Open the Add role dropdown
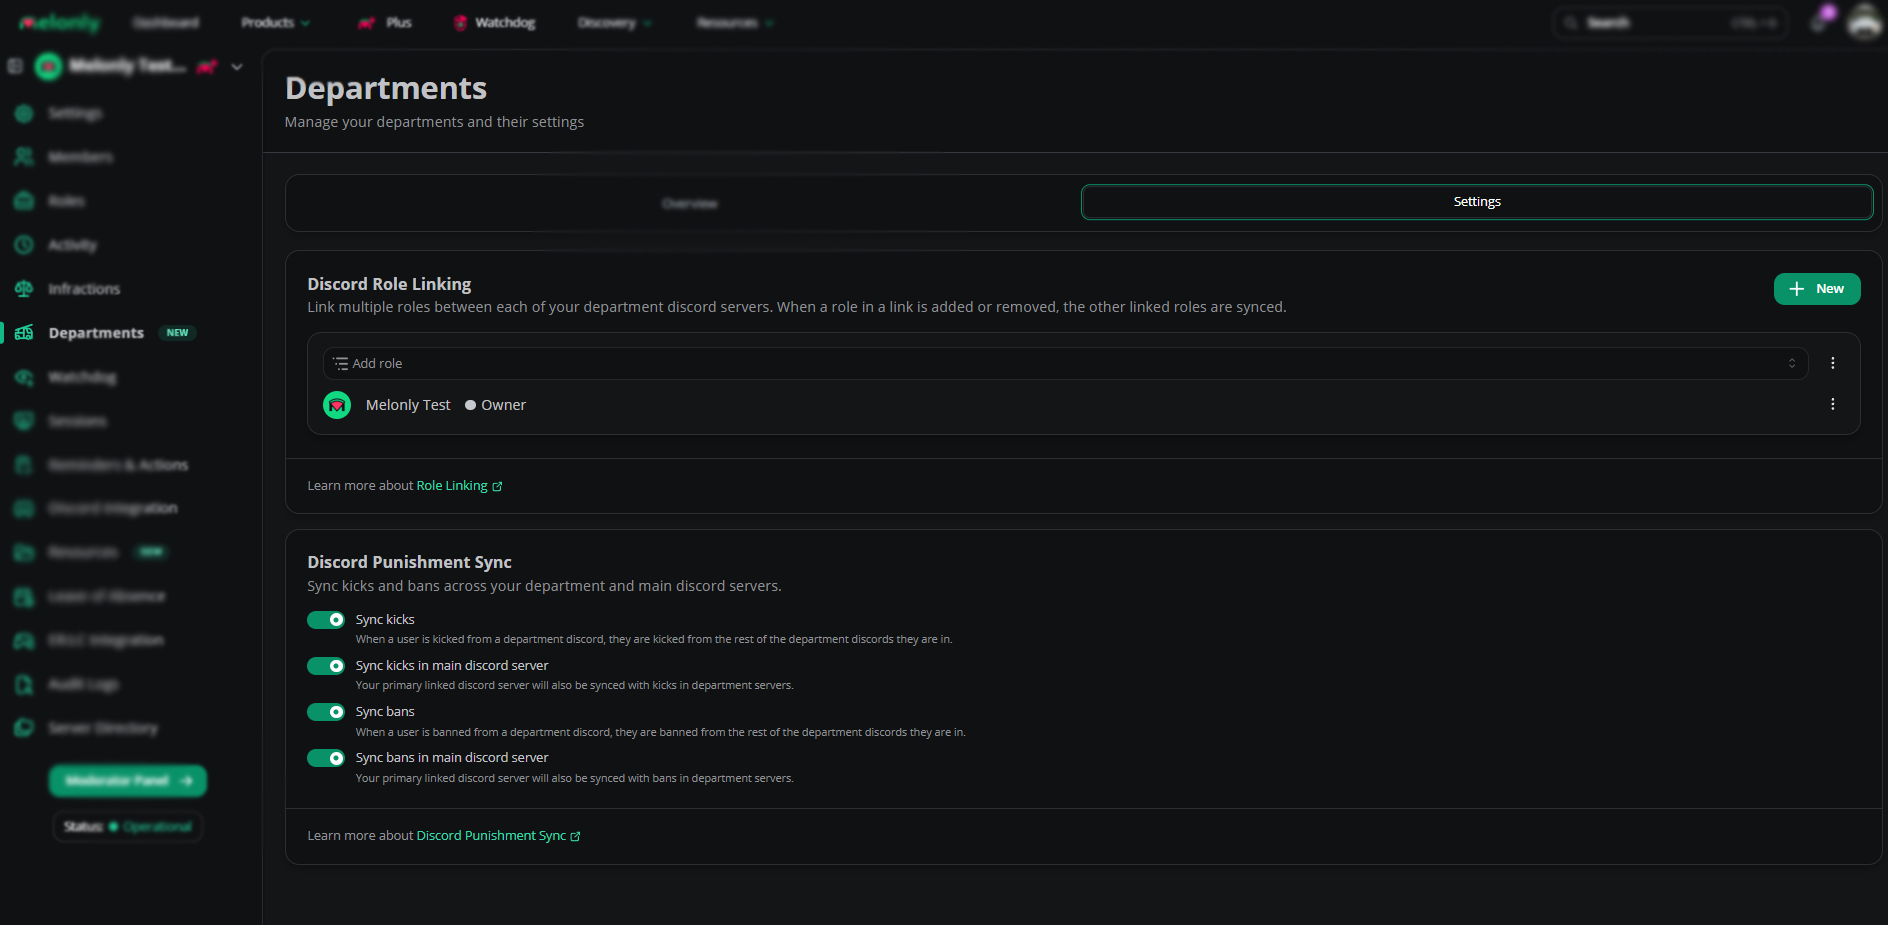 click(x=1065, y=363)
